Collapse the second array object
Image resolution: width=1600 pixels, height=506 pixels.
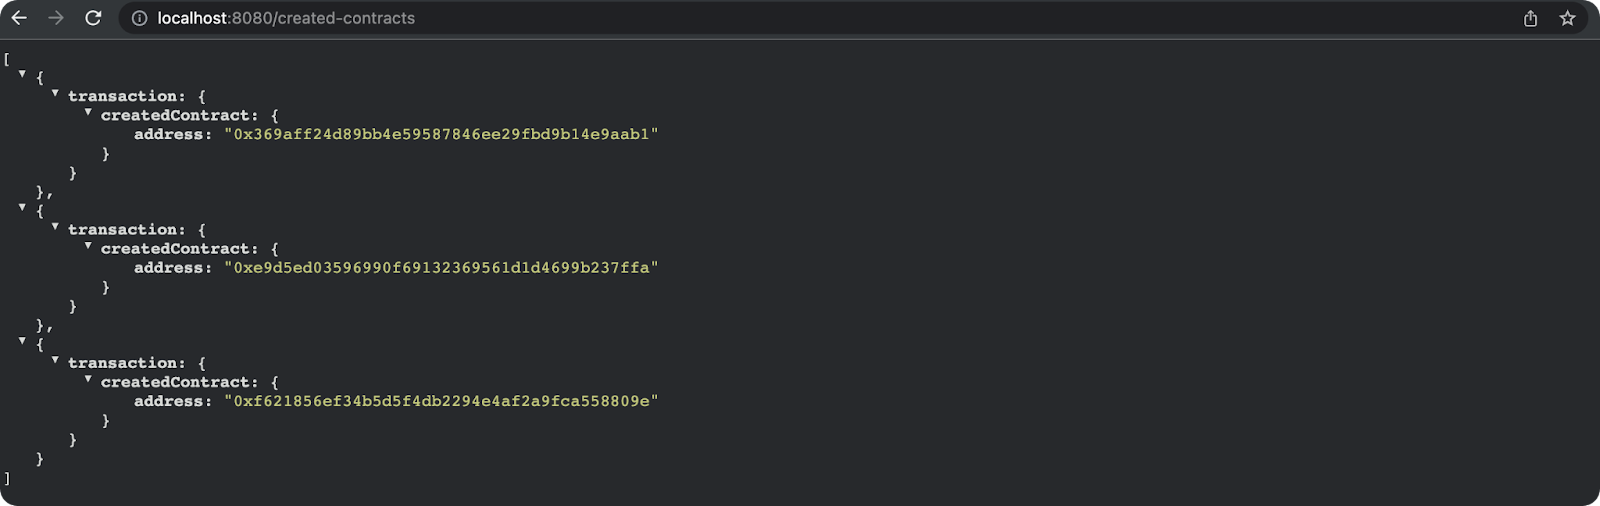pos(22,207)
